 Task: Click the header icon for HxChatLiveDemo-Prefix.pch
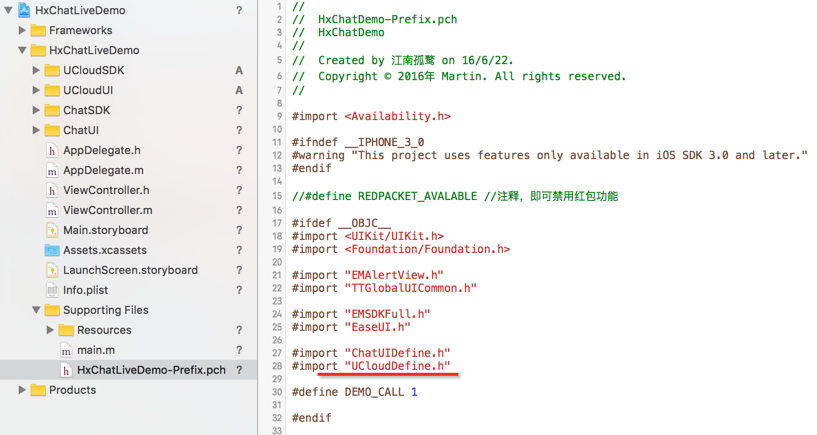pyautogui.click(x=66, y=370)
